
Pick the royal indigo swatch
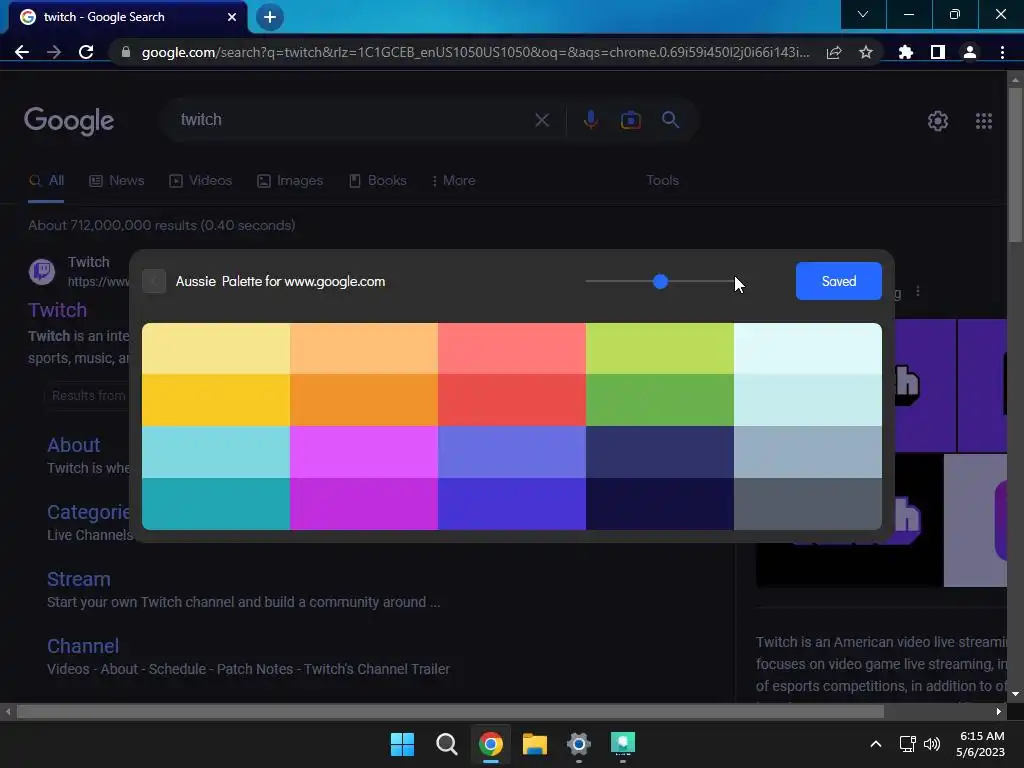(511, 504)
